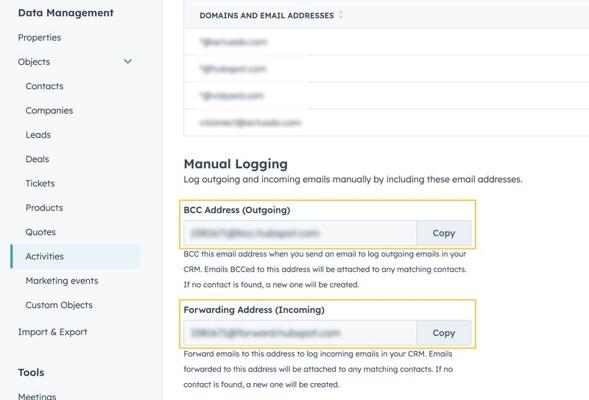Go to Companies settings
This screenshot has width=589, height=400.
click(49, 110)
